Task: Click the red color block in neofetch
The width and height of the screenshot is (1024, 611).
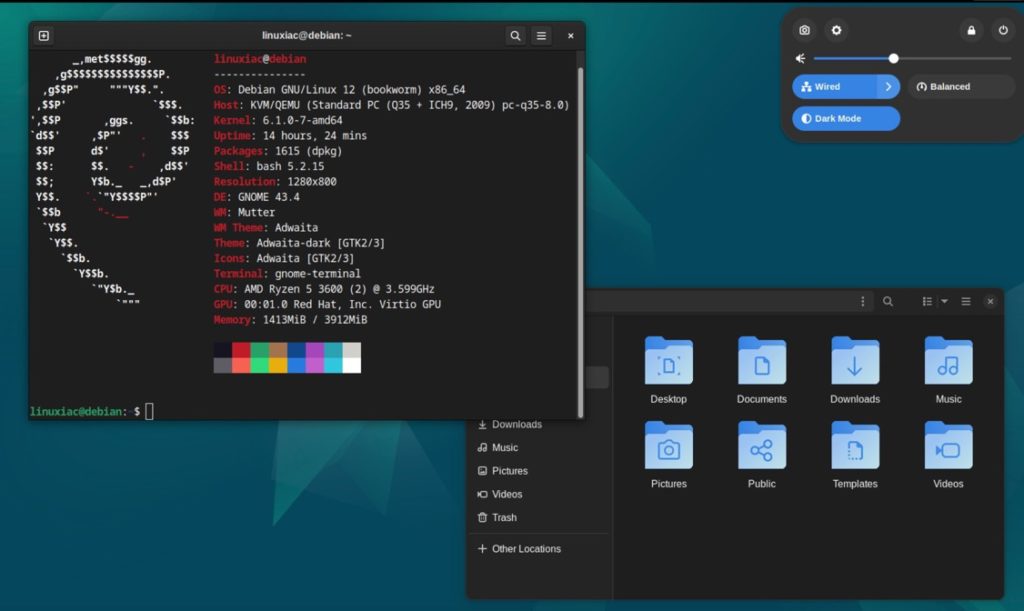Action: [241, 350]
